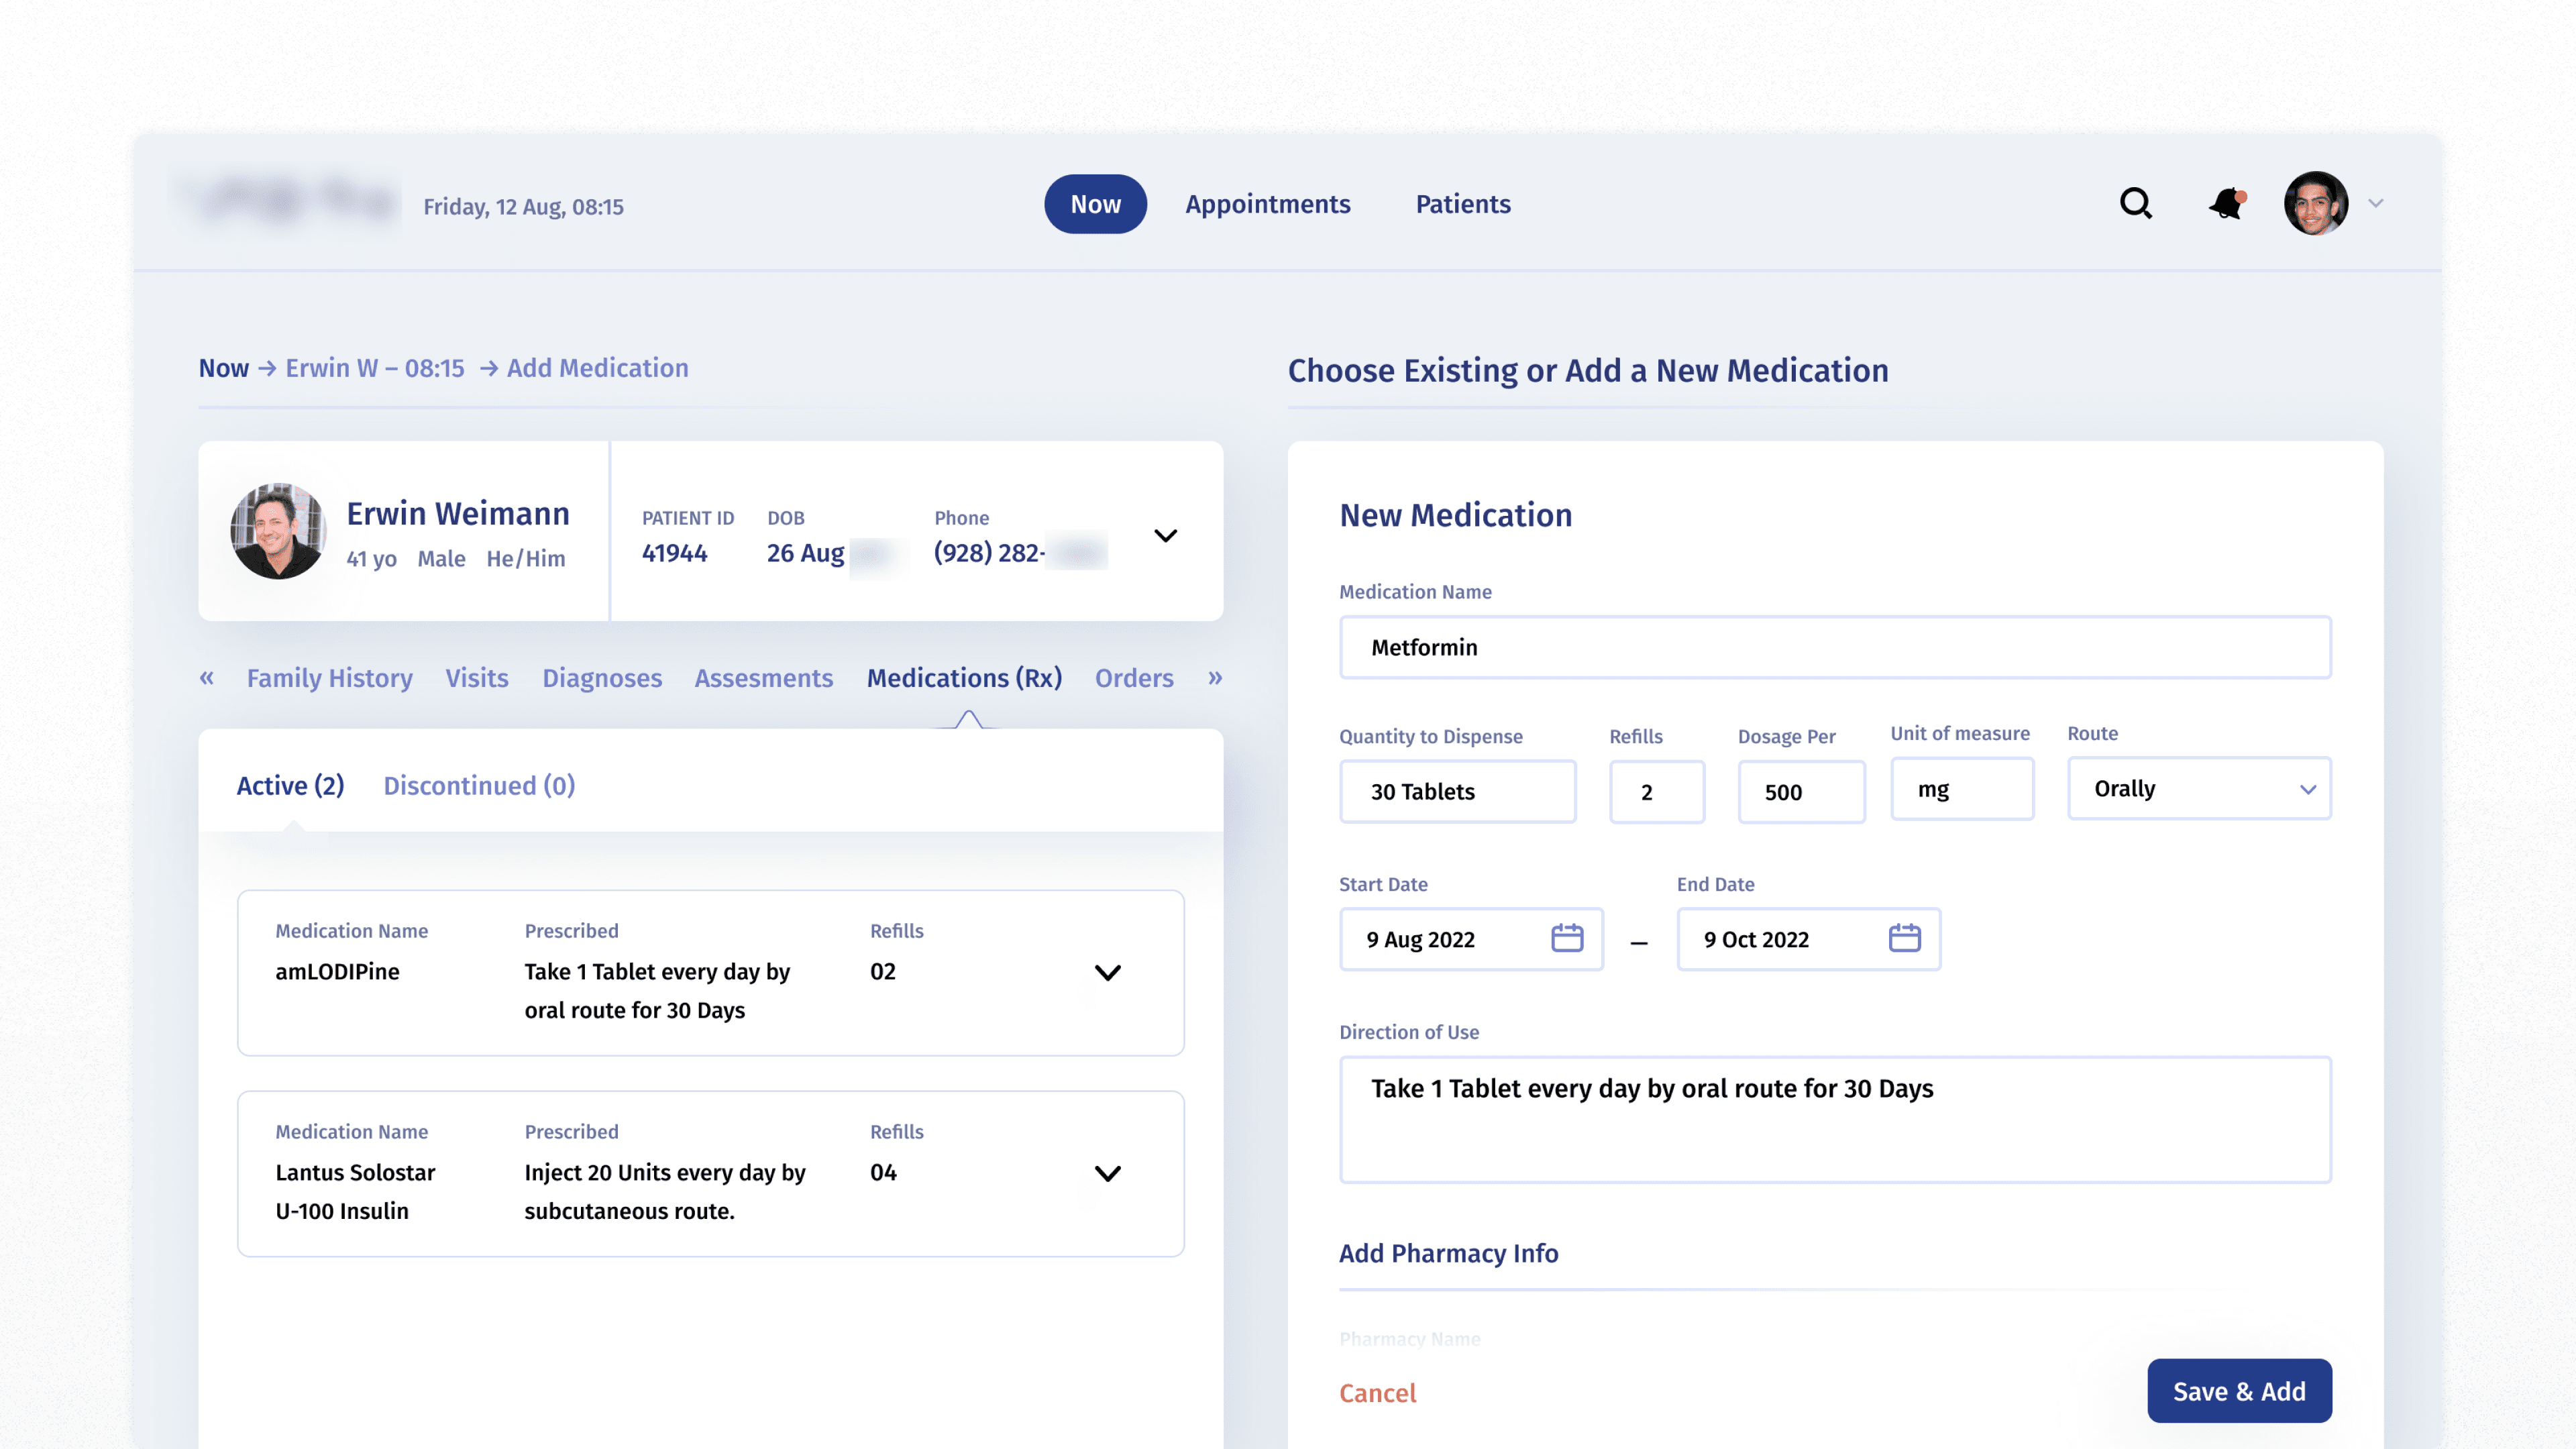Image resolution: width=2576 pixels, height=1449 pixels.
Task: Click the End Date field 9 Oct 2022
Action: [x=1808, y=939]
